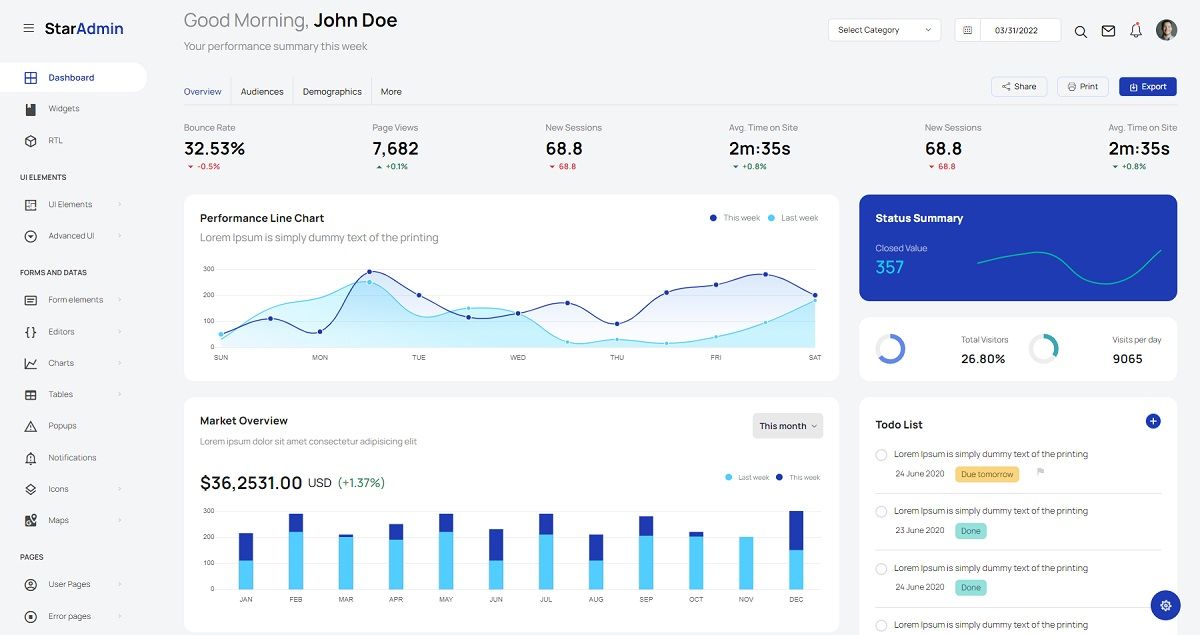Open the Maps section from the sidebar
Image resolution: width=1200 pixels, height=635 pixels.
click(x=58, y=520)
